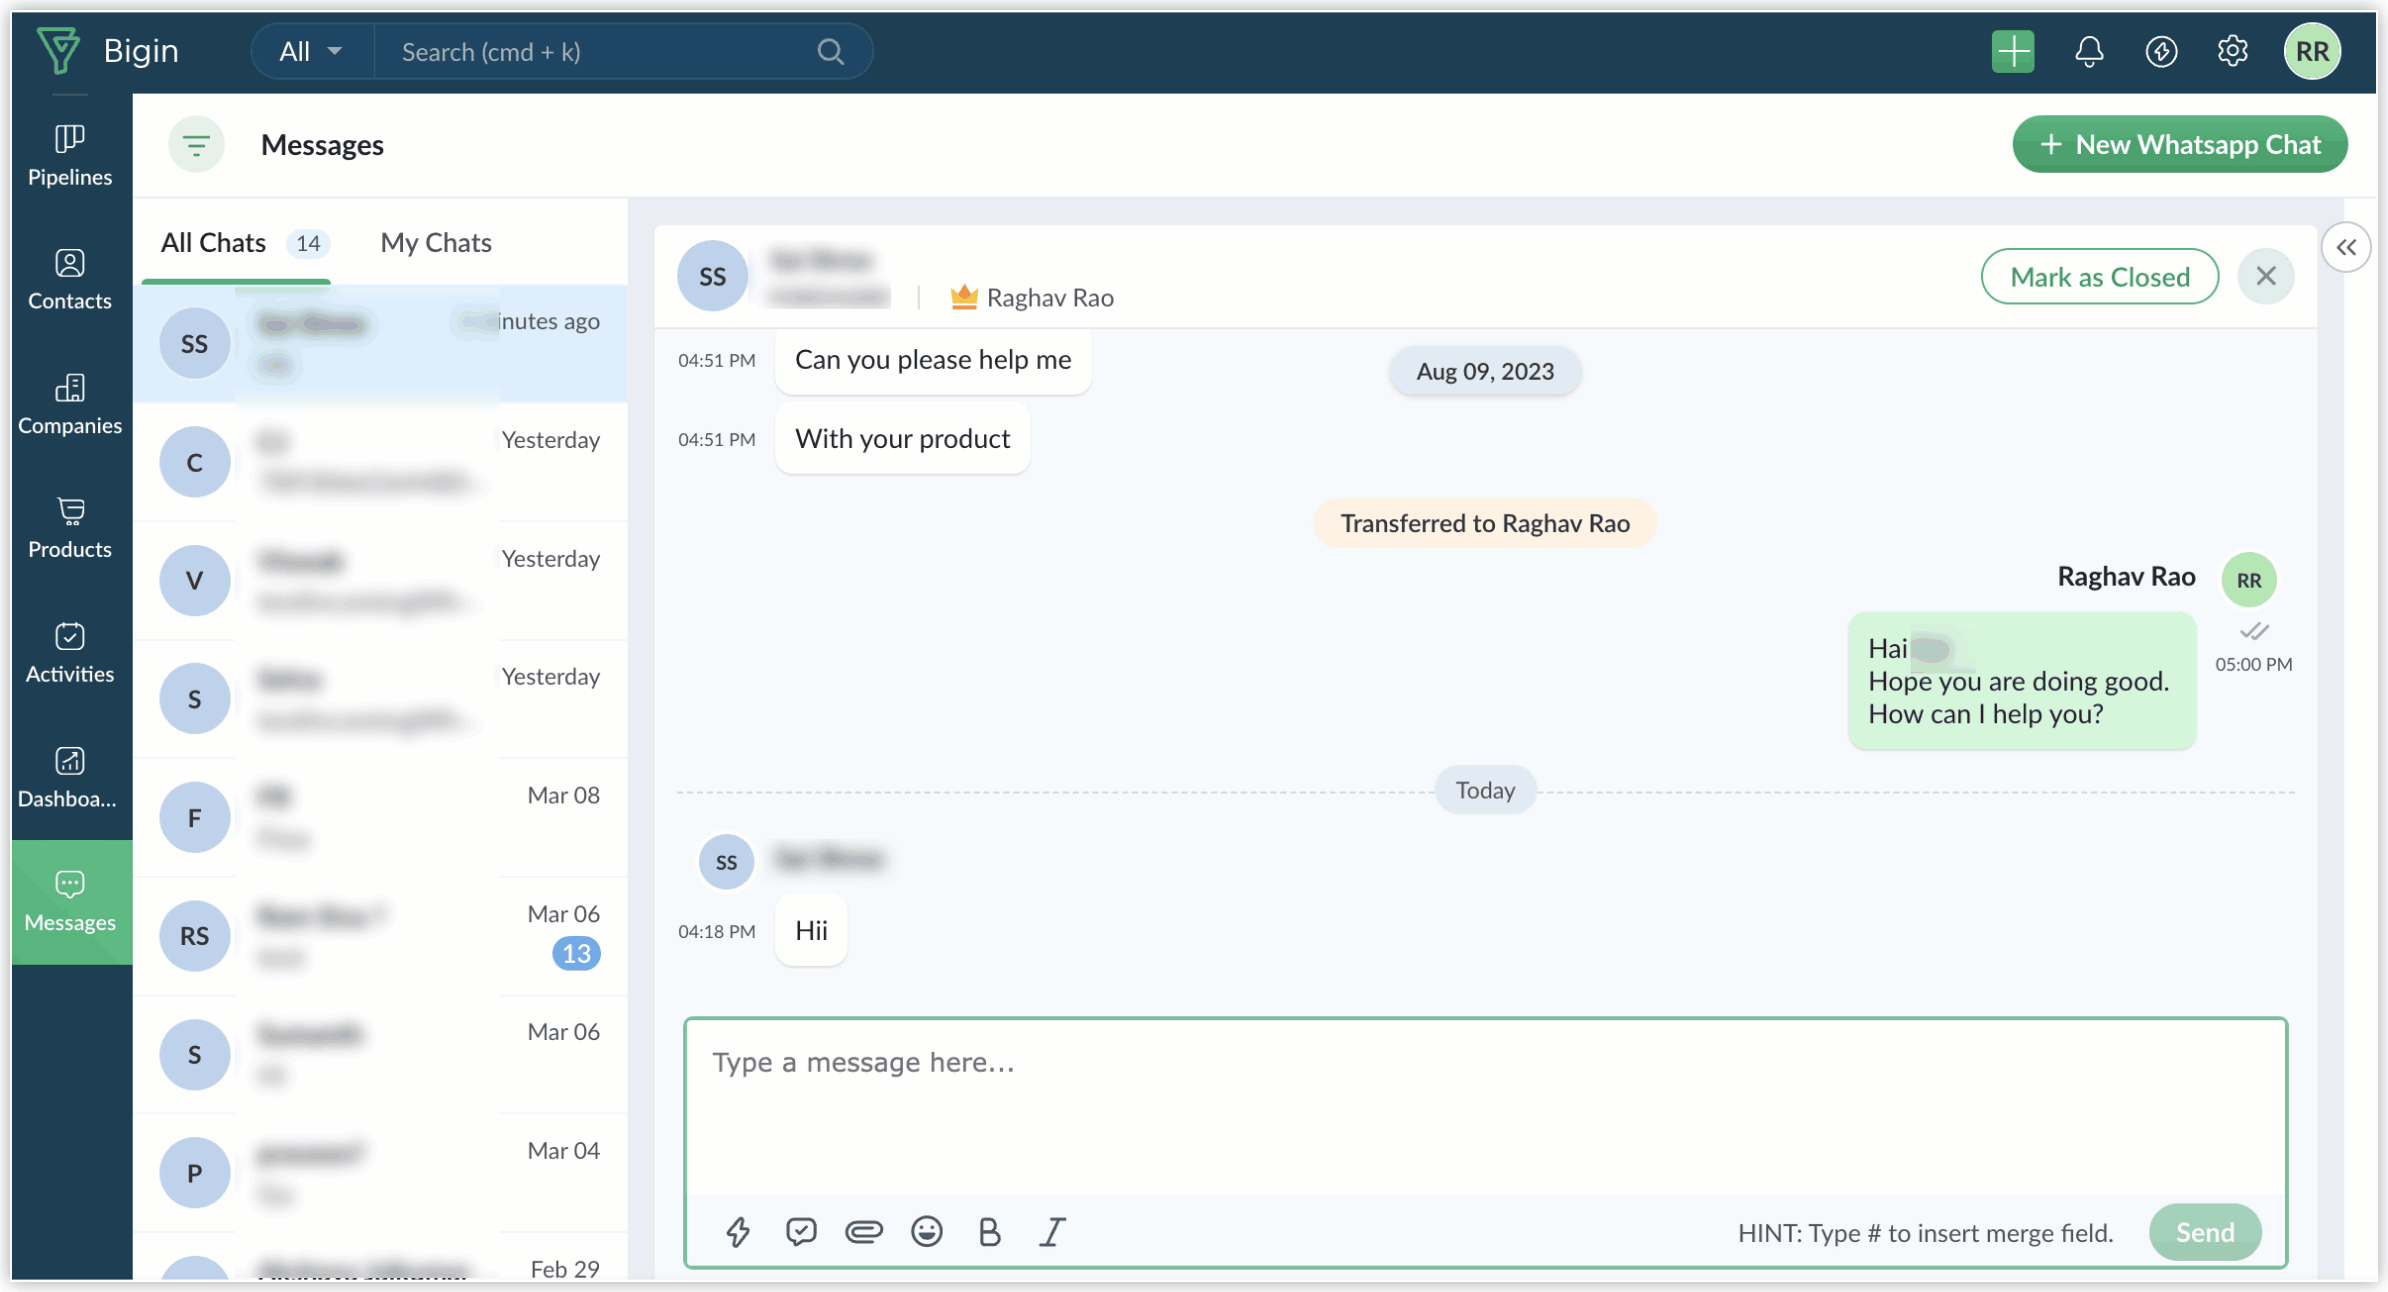Mark as Closed the conversation

tap(2099, 277)
